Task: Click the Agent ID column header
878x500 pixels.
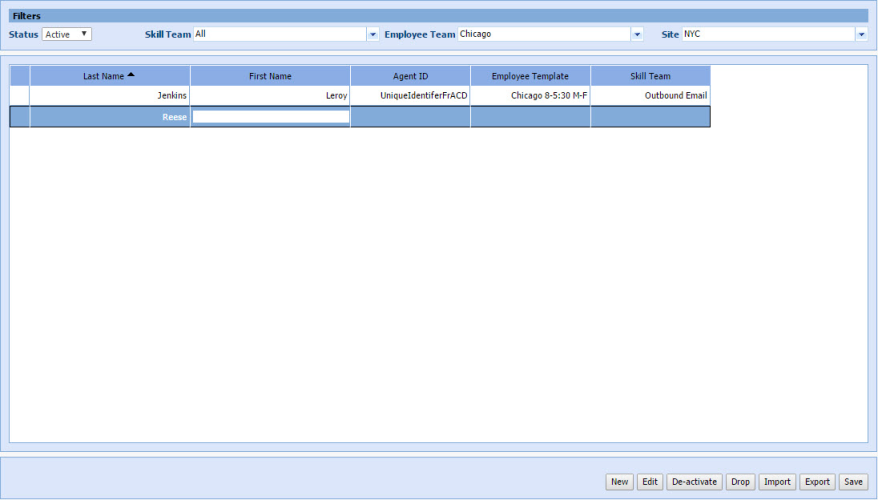Action: click(410, 76)
